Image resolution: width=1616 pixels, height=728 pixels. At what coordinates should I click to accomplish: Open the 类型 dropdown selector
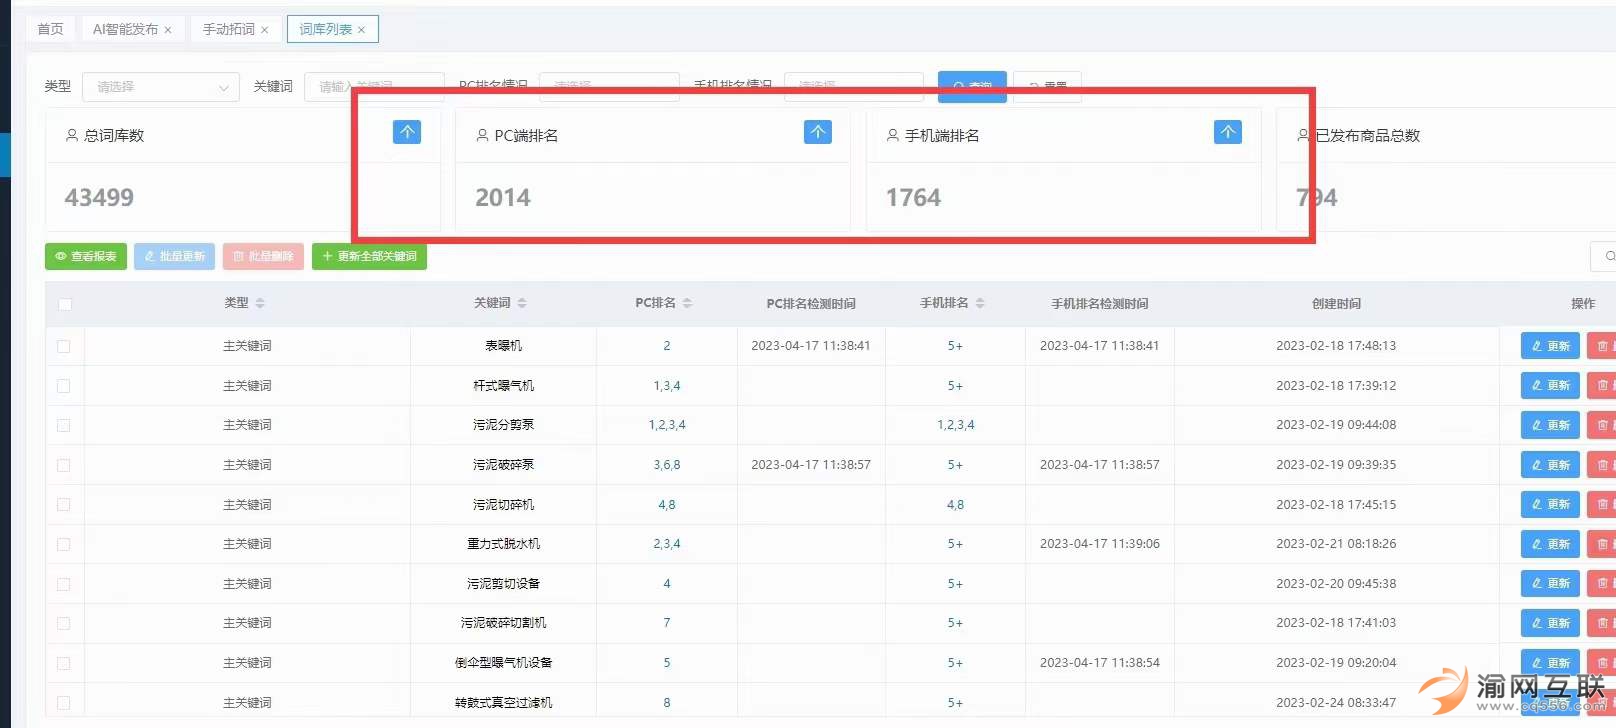[x=160, y=87]
